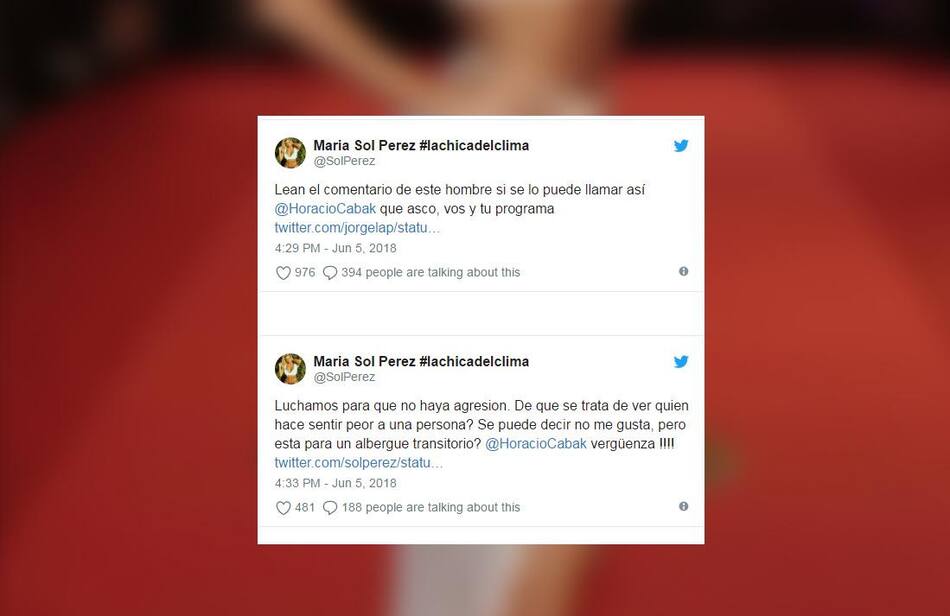This screenshot has height=616, width=950.
Task: Follow the twitter.com/jorgelap/statu… link
Action: pos(357,228)
